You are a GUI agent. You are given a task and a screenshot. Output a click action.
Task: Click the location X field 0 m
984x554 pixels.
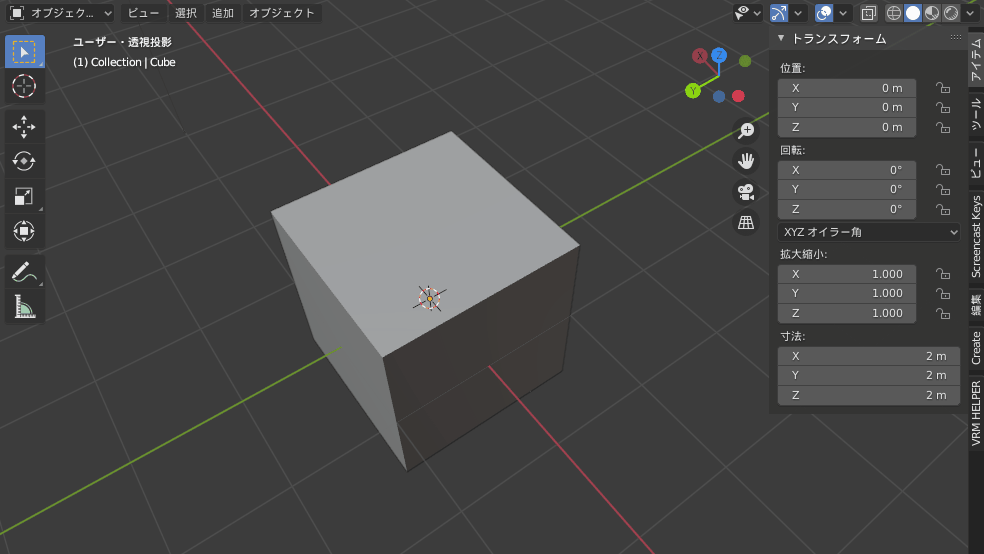point(847,88)
